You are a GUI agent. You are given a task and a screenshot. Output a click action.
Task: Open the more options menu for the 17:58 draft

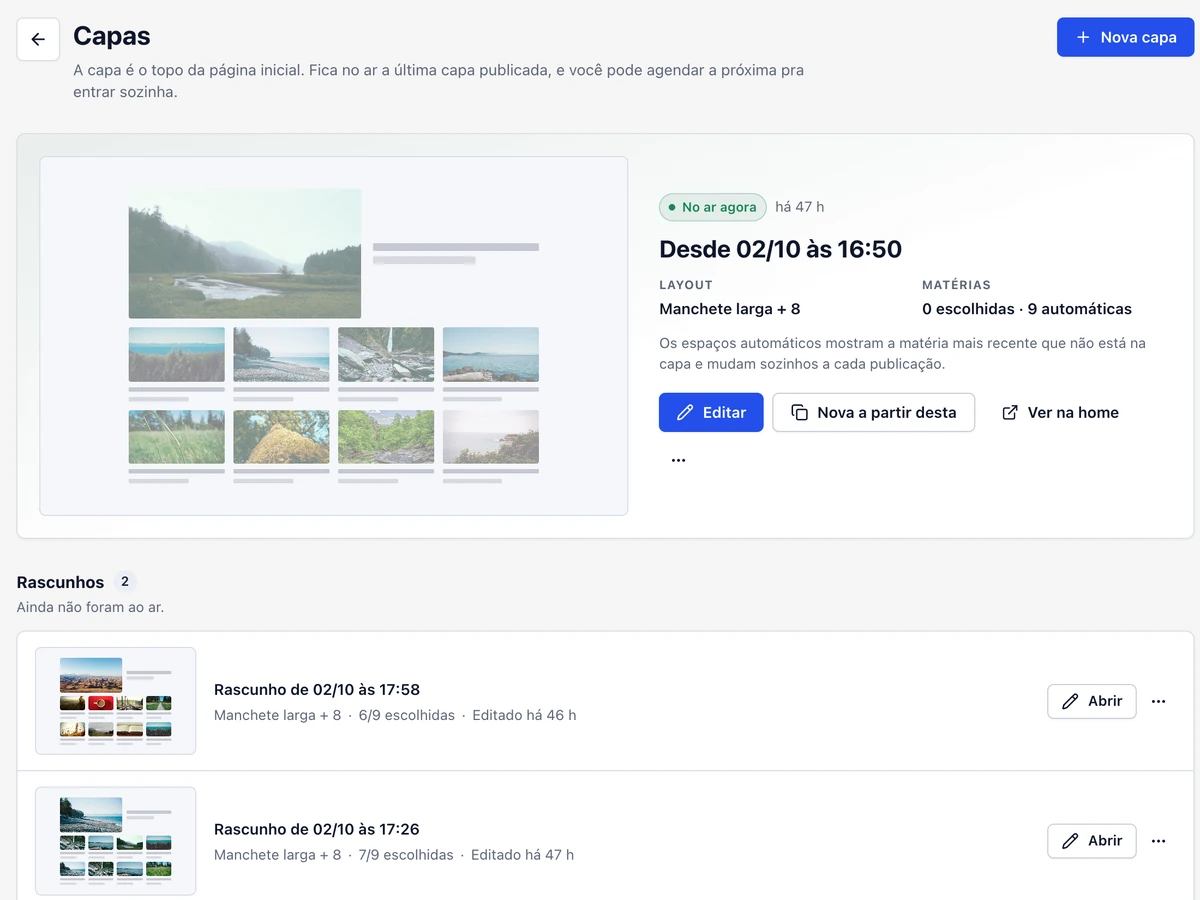point(1158,701)
